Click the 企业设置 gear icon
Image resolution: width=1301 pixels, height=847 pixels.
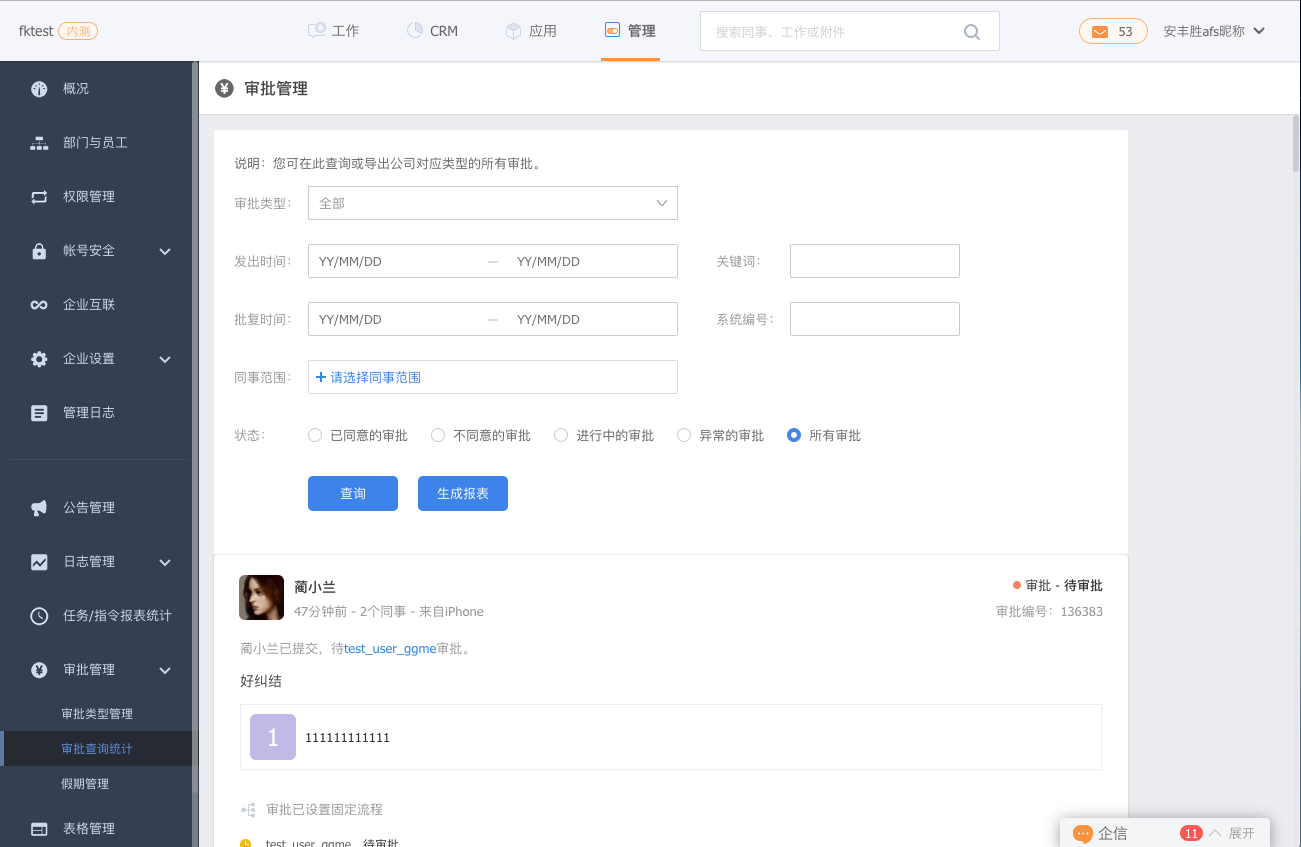[x=39, y=359]
